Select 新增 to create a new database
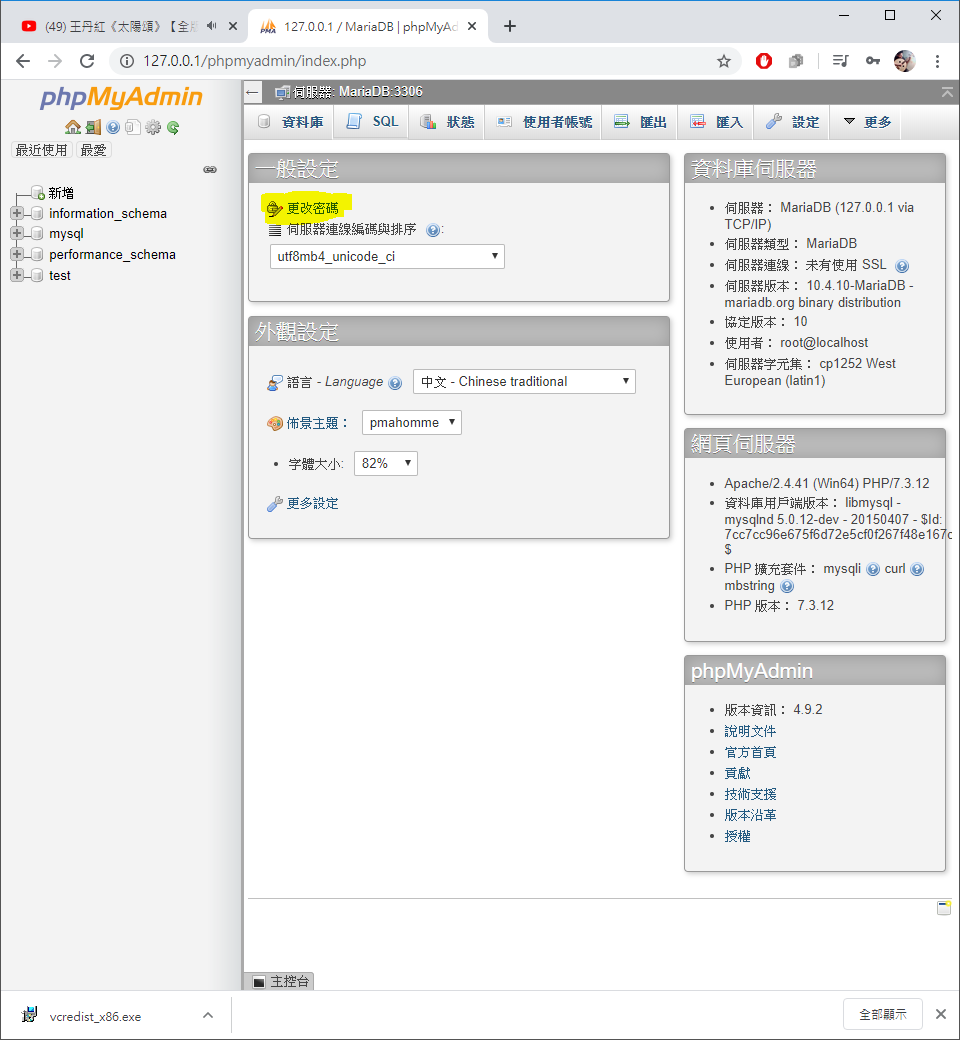960x1040 pixels. coord(61,193)
